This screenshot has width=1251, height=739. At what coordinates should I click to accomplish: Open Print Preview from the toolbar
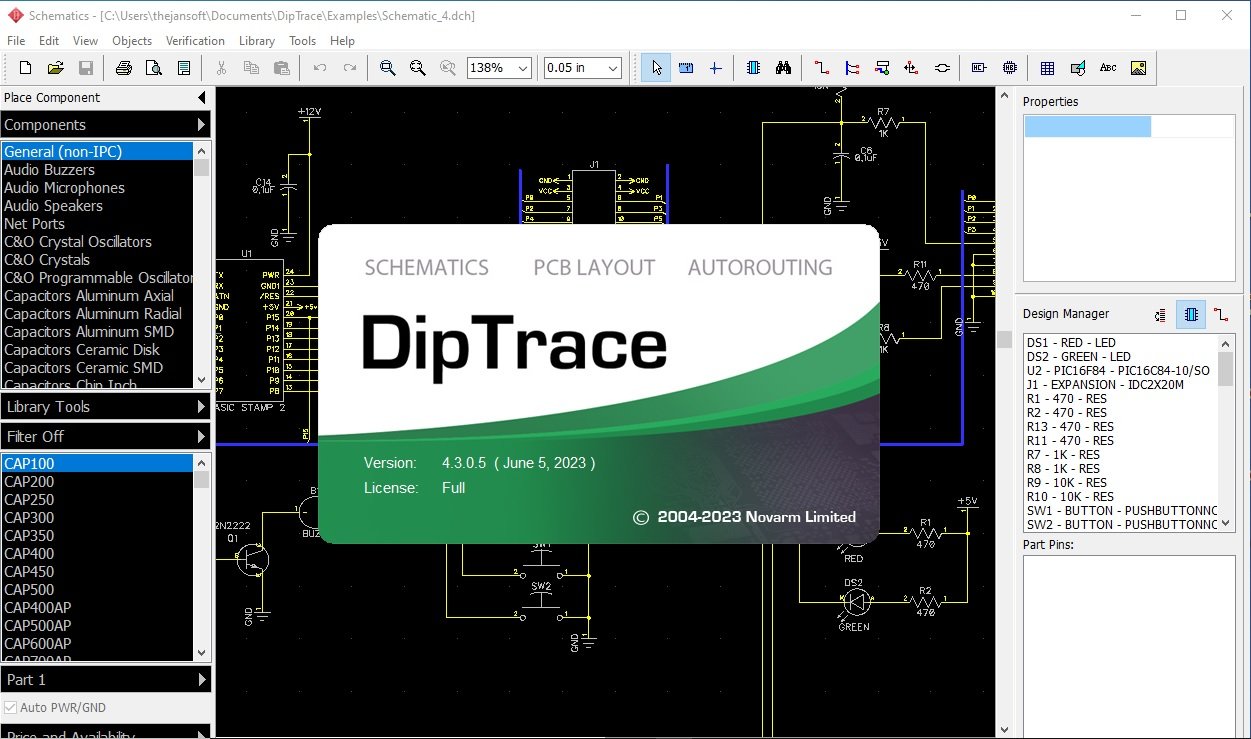click(x=153, y=68)
